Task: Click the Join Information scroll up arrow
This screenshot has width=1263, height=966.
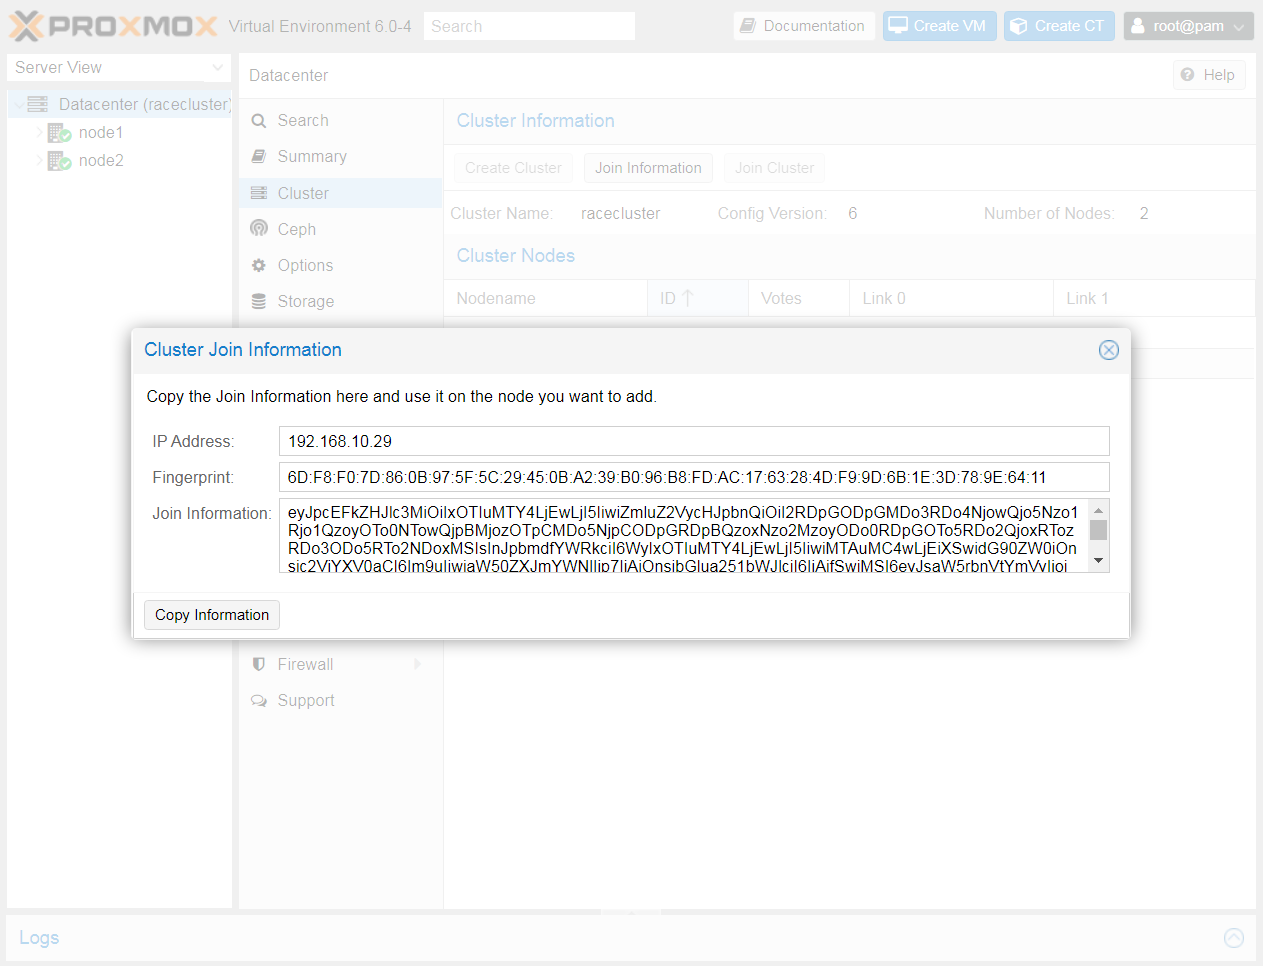Action: pos(1099,510)
